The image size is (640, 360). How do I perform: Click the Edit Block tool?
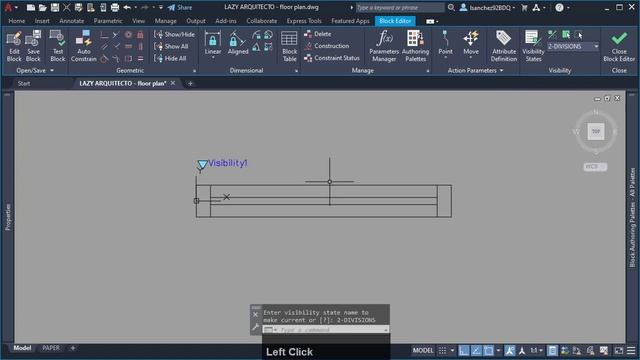(x=14, y=47)
